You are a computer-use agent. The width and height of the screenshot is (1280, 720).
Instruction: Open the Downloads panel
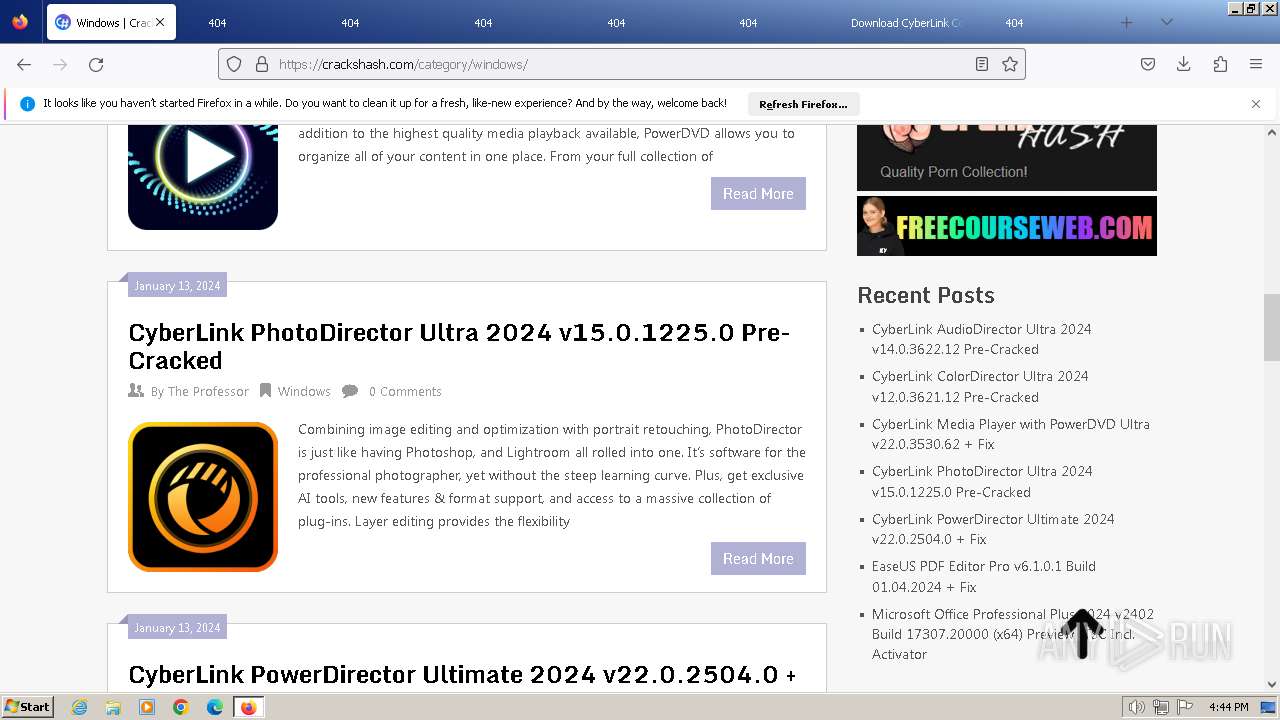(x=1184, y=64)
